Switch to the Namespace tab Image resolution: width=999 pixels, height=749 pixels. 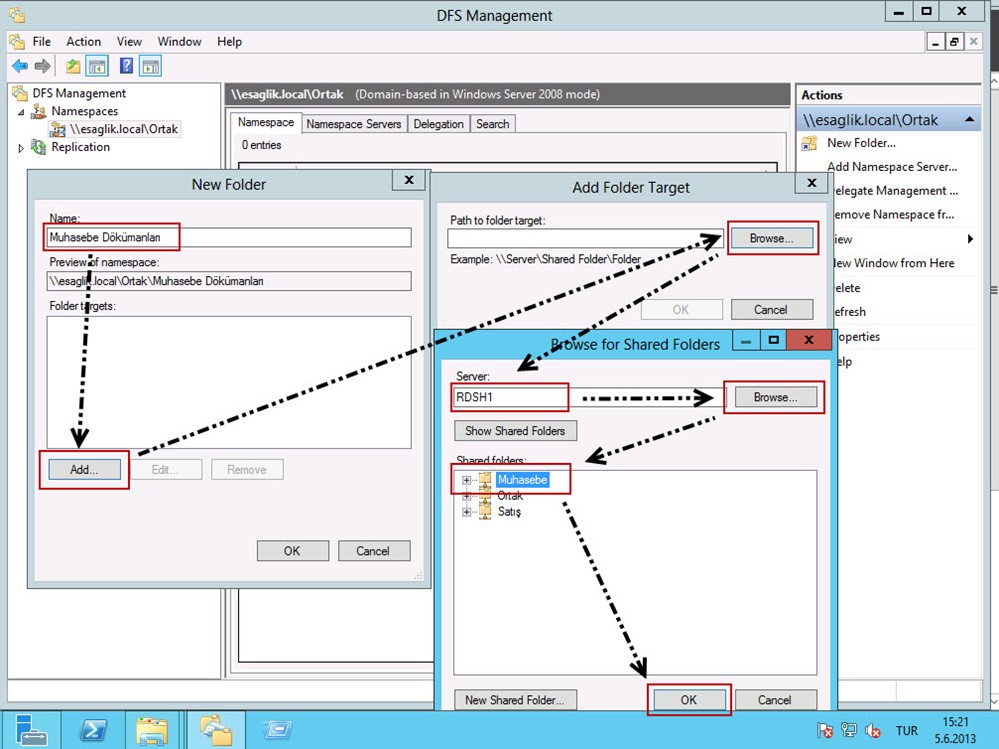click(266, 122)
